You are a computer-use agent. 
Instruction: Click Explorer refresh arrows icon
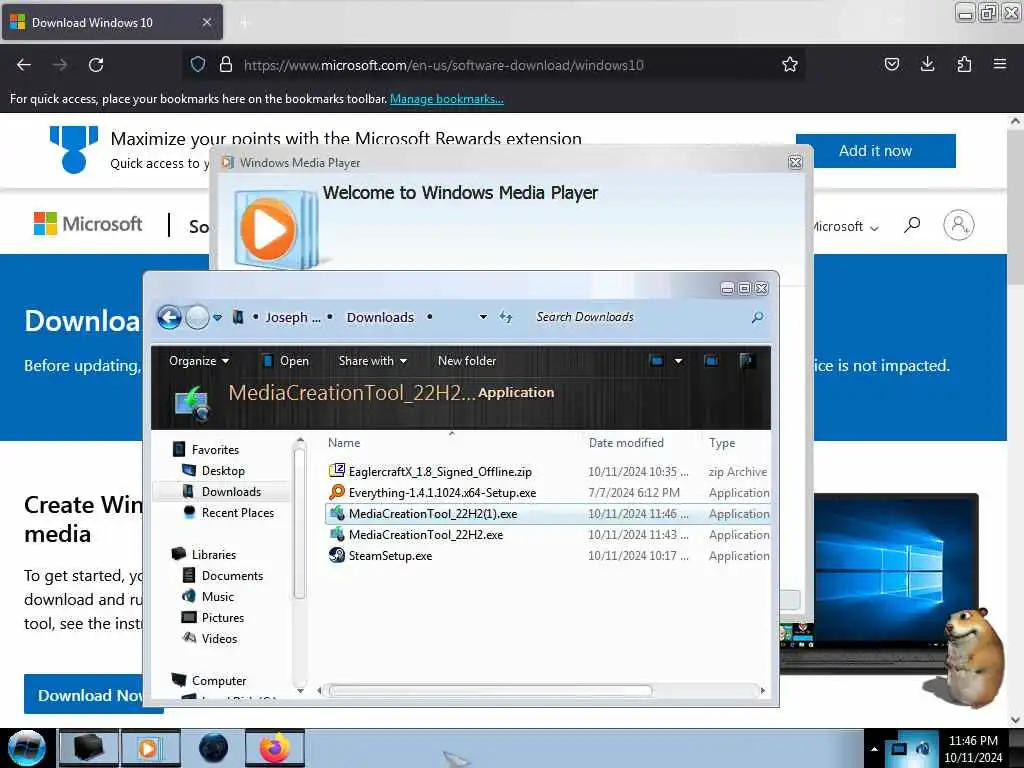(505, 317)
